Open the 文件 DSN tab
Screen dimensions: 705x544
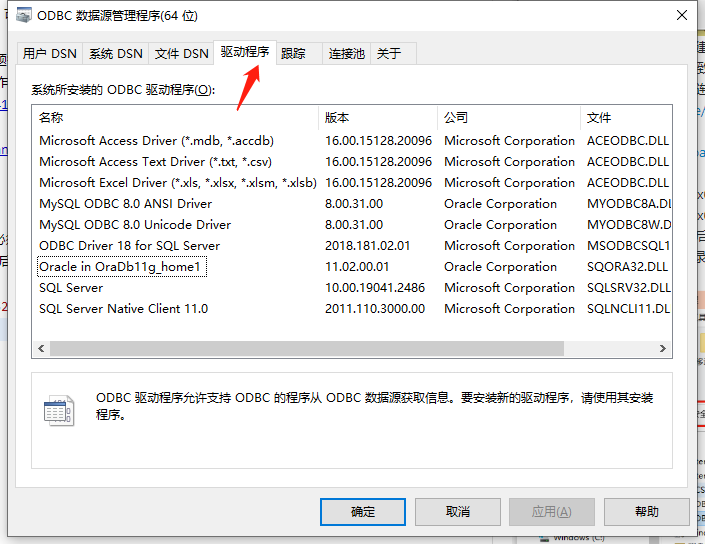[x=182, y=54]
